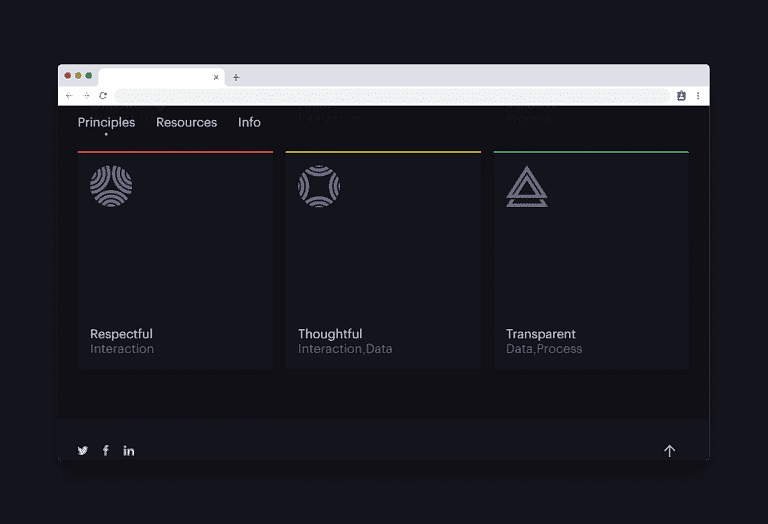Open the Info nav item
The width and height of the screenshot is (768, 524).
click(x=249, y=122)
